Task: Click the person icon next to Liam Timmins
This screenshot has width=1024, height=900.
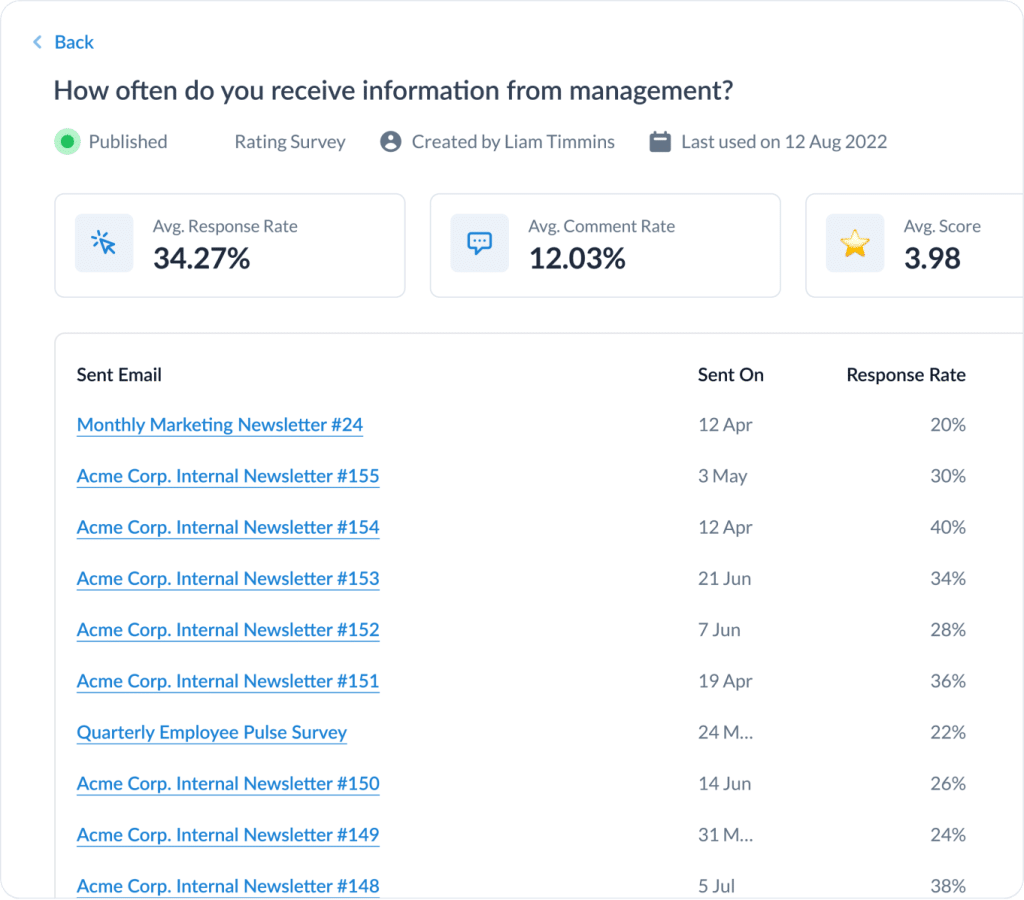Action: click(x=389, y=141)
